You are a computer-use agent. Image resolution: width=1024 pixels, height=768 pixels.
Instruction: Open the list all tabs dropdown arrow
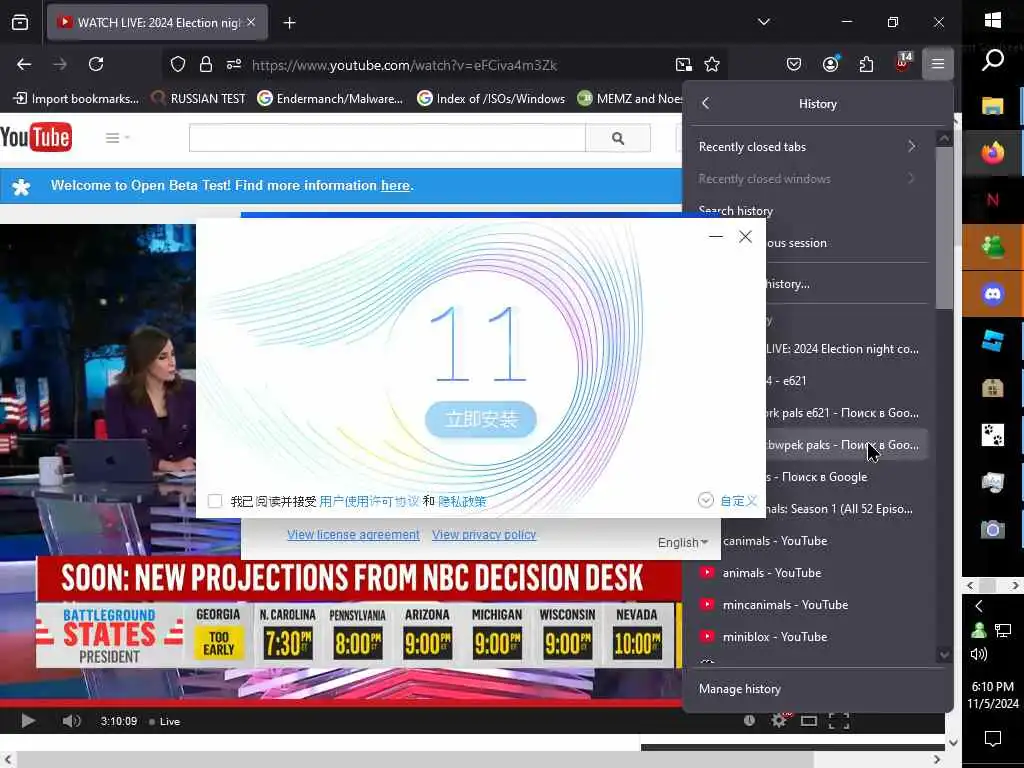tap(763, 22)
